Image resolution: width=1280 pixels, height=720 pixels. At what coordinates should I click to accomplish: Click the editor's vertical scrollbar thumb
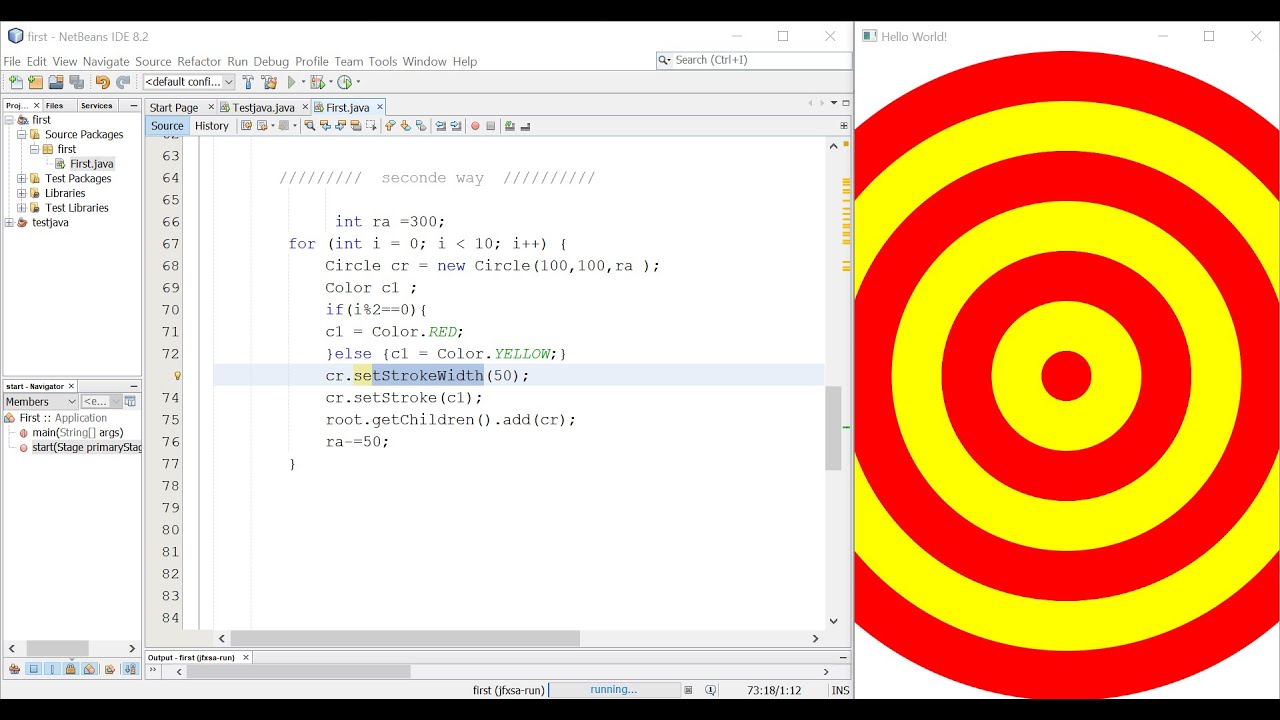pos(833,428)
